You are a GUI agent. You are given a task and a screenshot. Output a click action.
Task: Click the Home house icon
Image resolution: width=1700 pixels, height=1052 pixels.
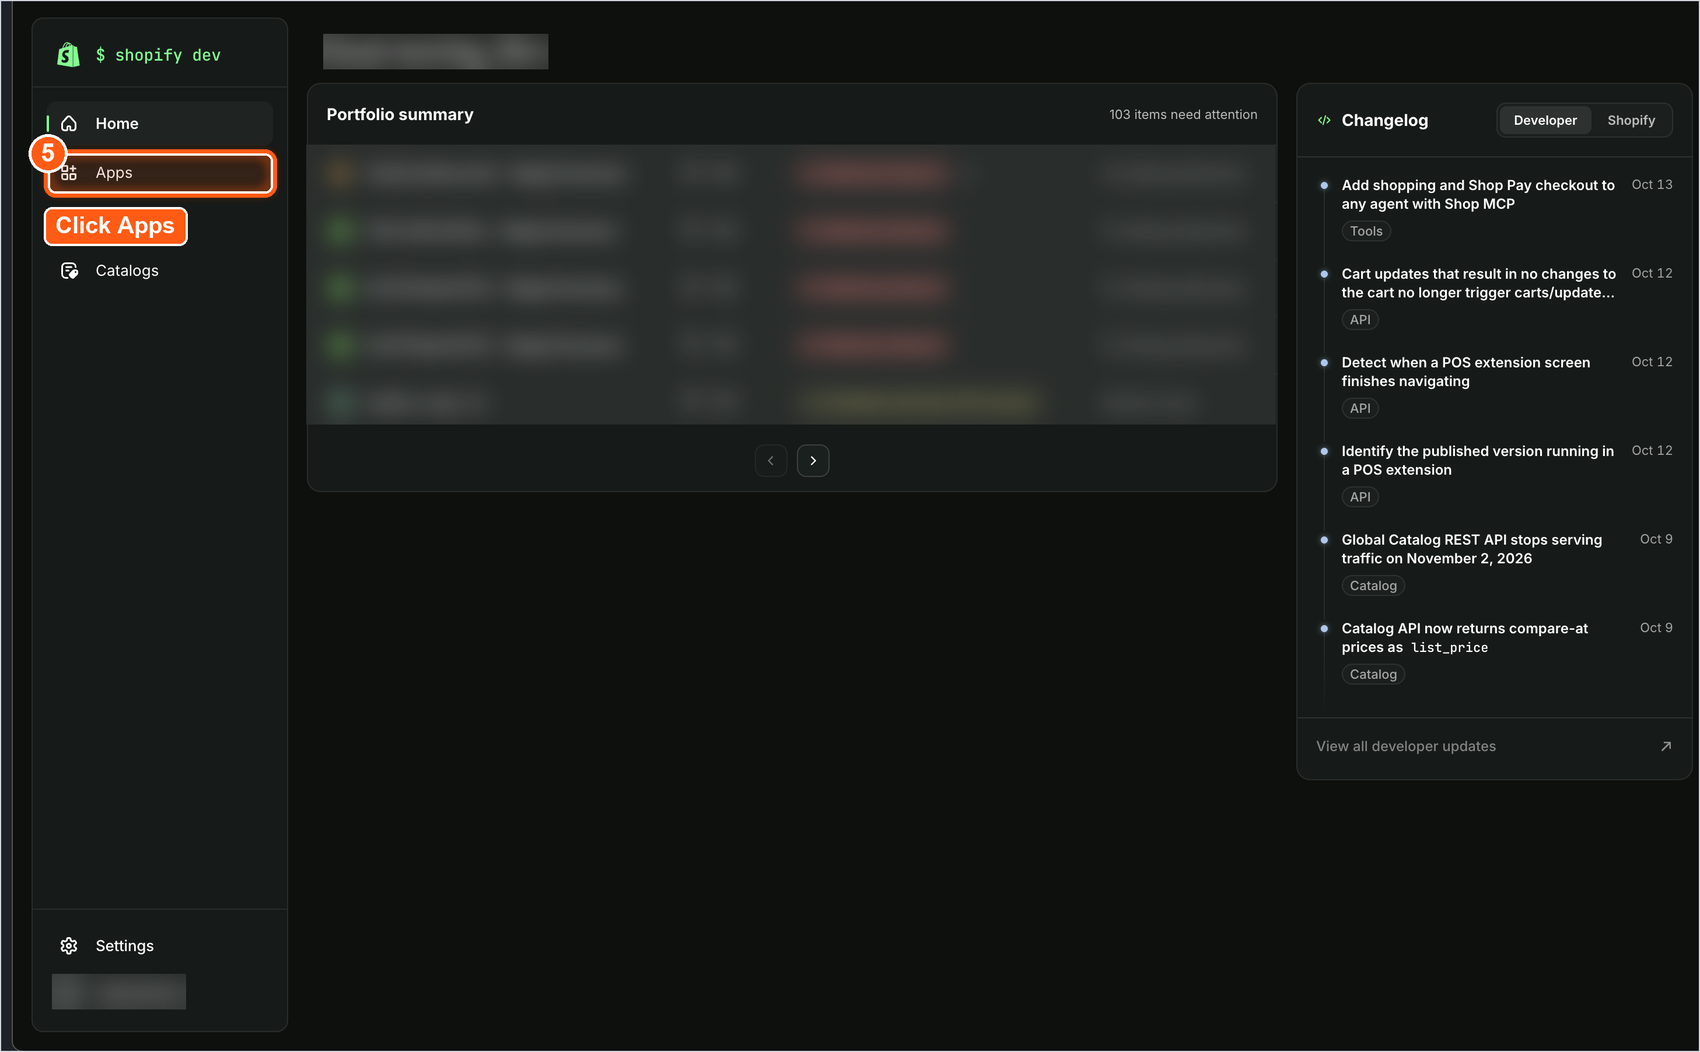[x=69, y=124]
